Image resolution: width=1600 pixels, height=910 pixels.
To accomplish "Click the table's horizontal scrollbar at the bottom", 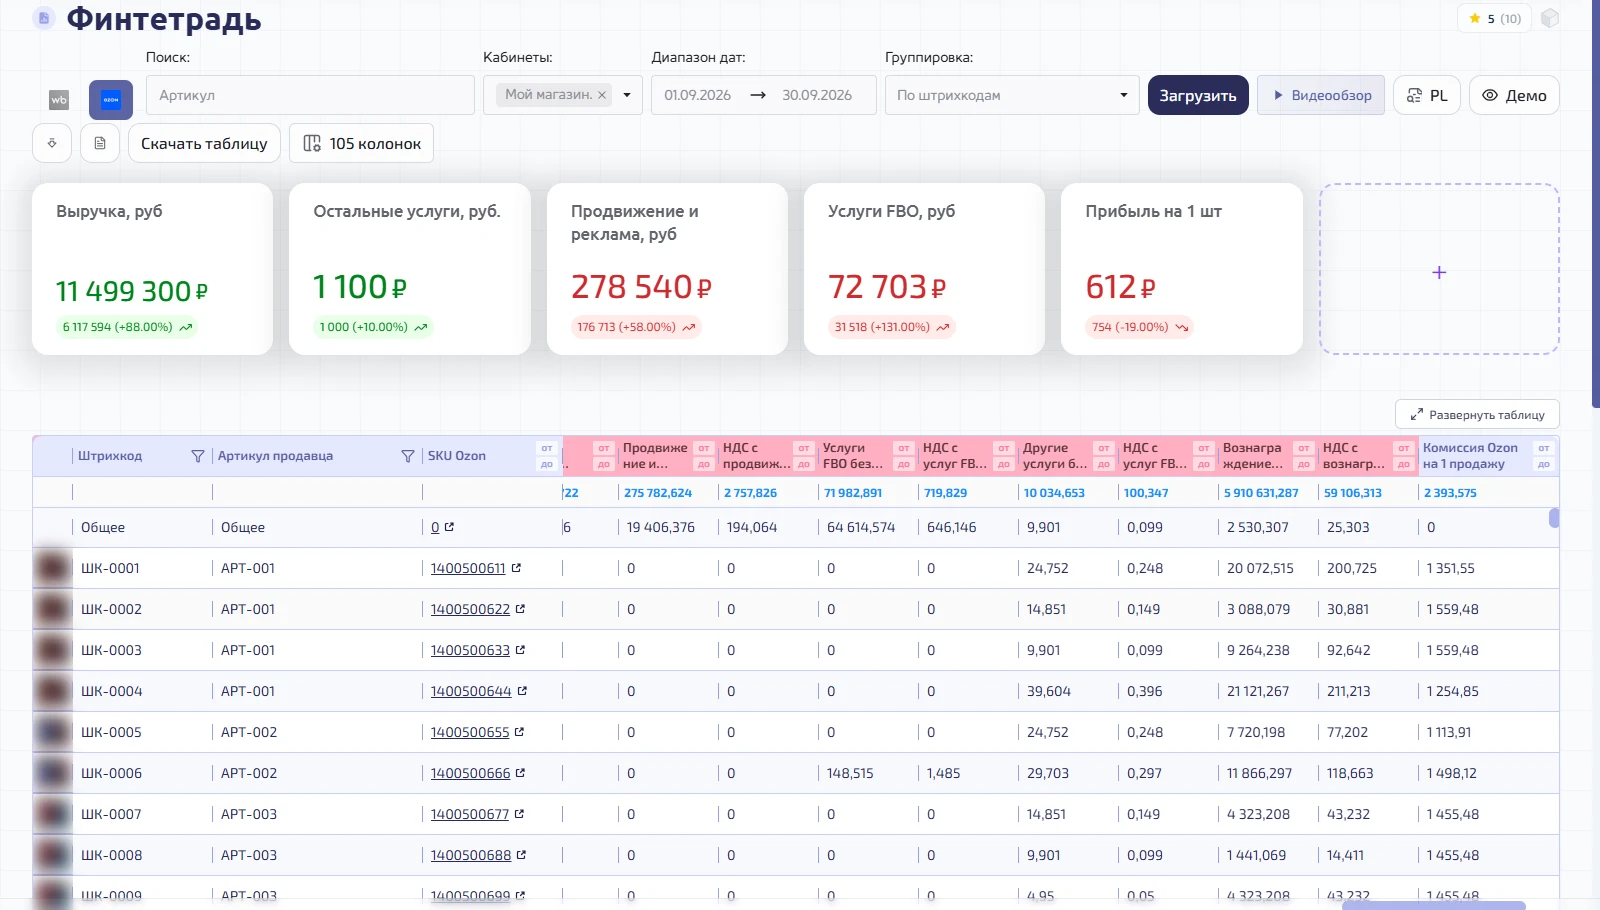I will pos(1433,906).
